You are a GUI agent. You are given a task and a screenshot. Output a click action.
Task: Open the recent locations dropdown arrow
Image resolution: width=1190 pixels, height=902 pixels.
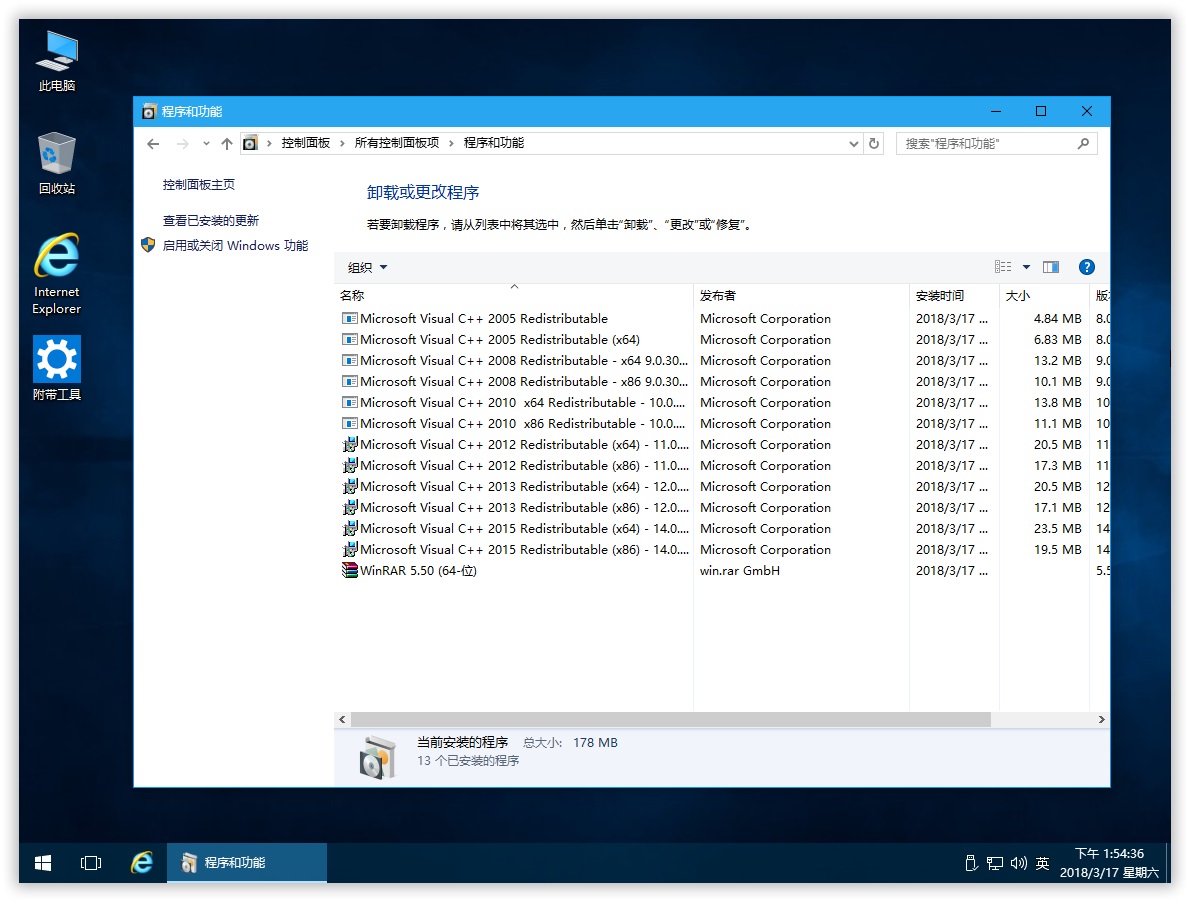coord(206,143)
